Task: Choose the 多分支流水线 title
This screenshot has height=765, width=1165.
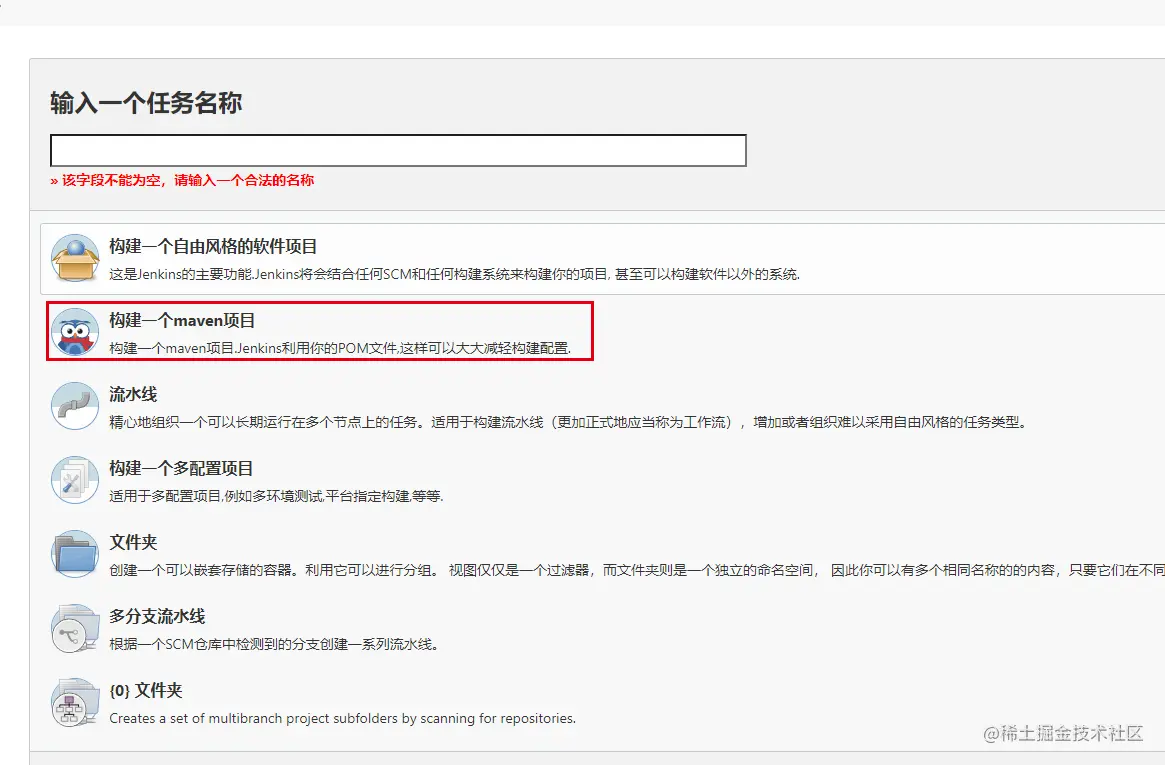Action: click(x=157, y=616)
